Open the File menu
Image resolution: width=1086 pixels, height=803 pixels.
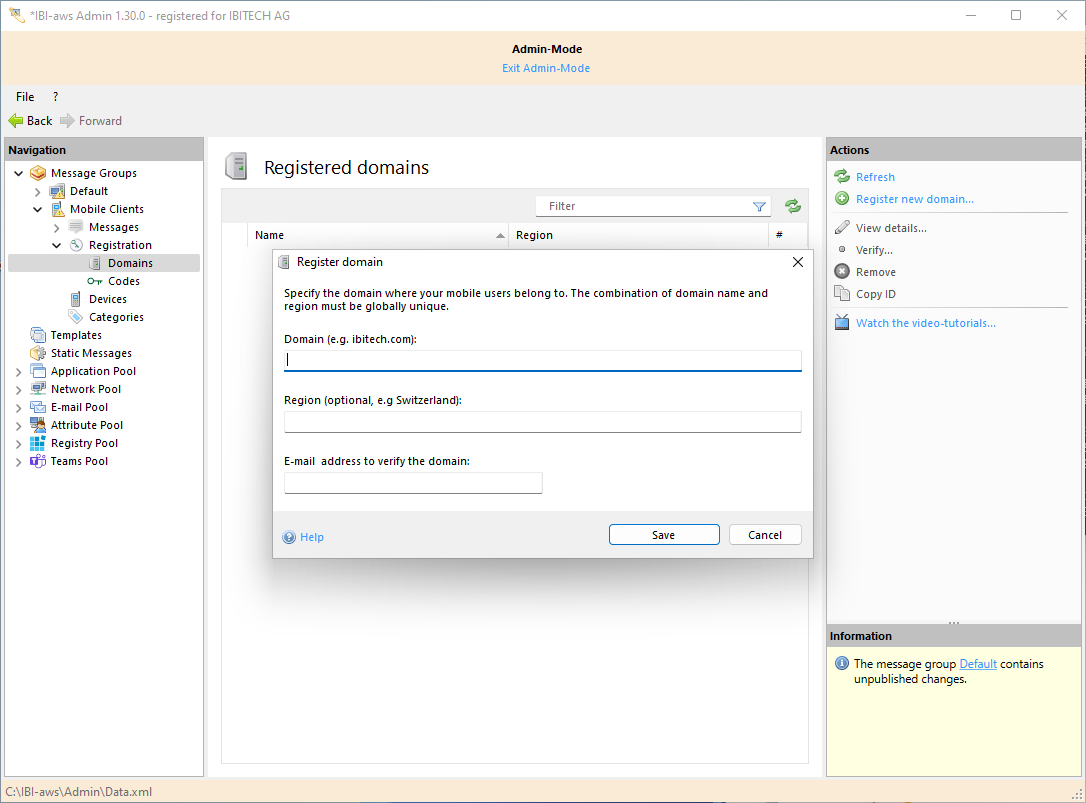[25, 97]
